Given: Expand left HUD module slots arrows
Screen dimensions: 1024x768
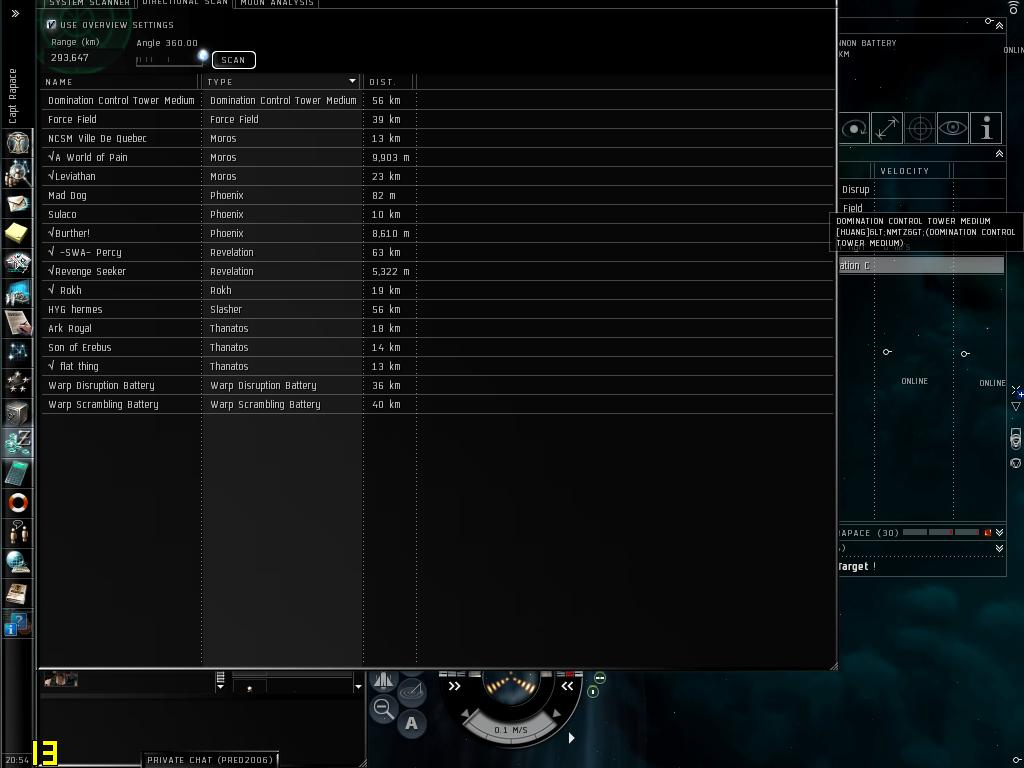Looking at the screenshot, I should click(455, 686).
